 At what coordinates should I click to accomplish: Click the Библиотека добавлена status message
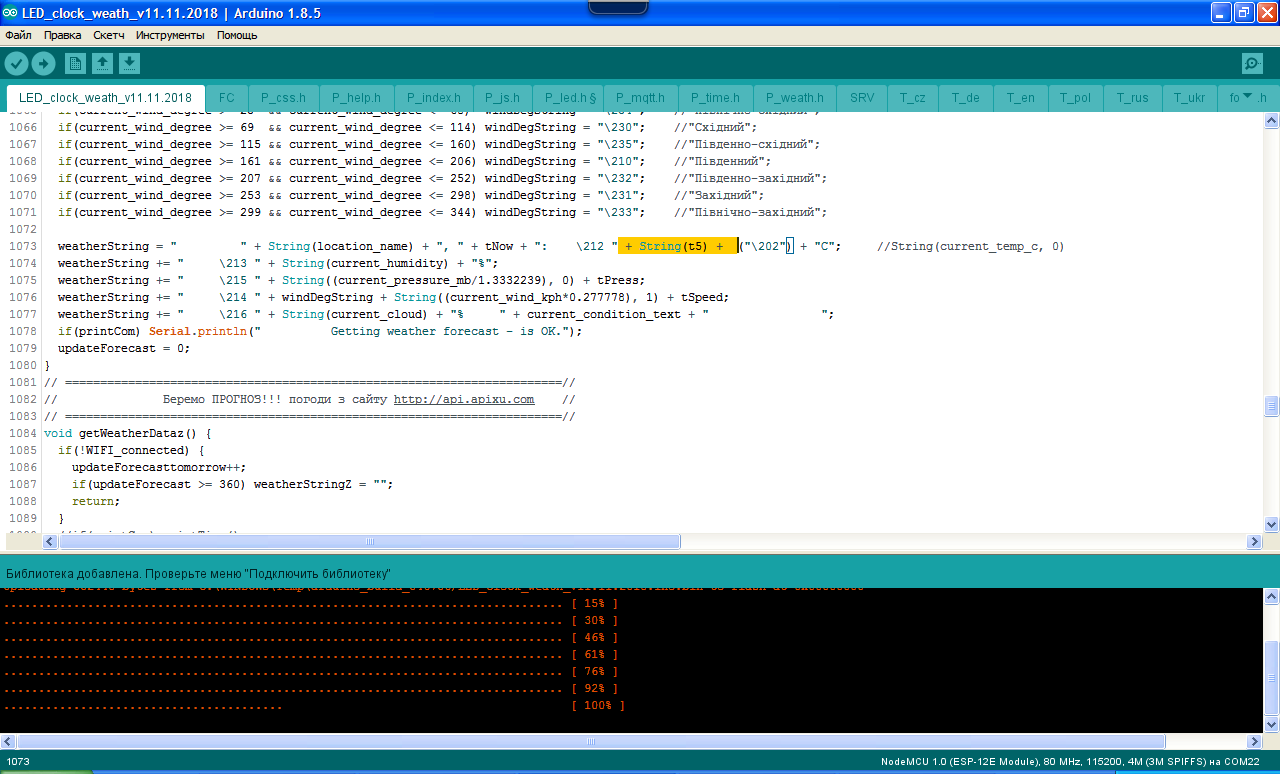pyautogui.click(x=198, y=574)
